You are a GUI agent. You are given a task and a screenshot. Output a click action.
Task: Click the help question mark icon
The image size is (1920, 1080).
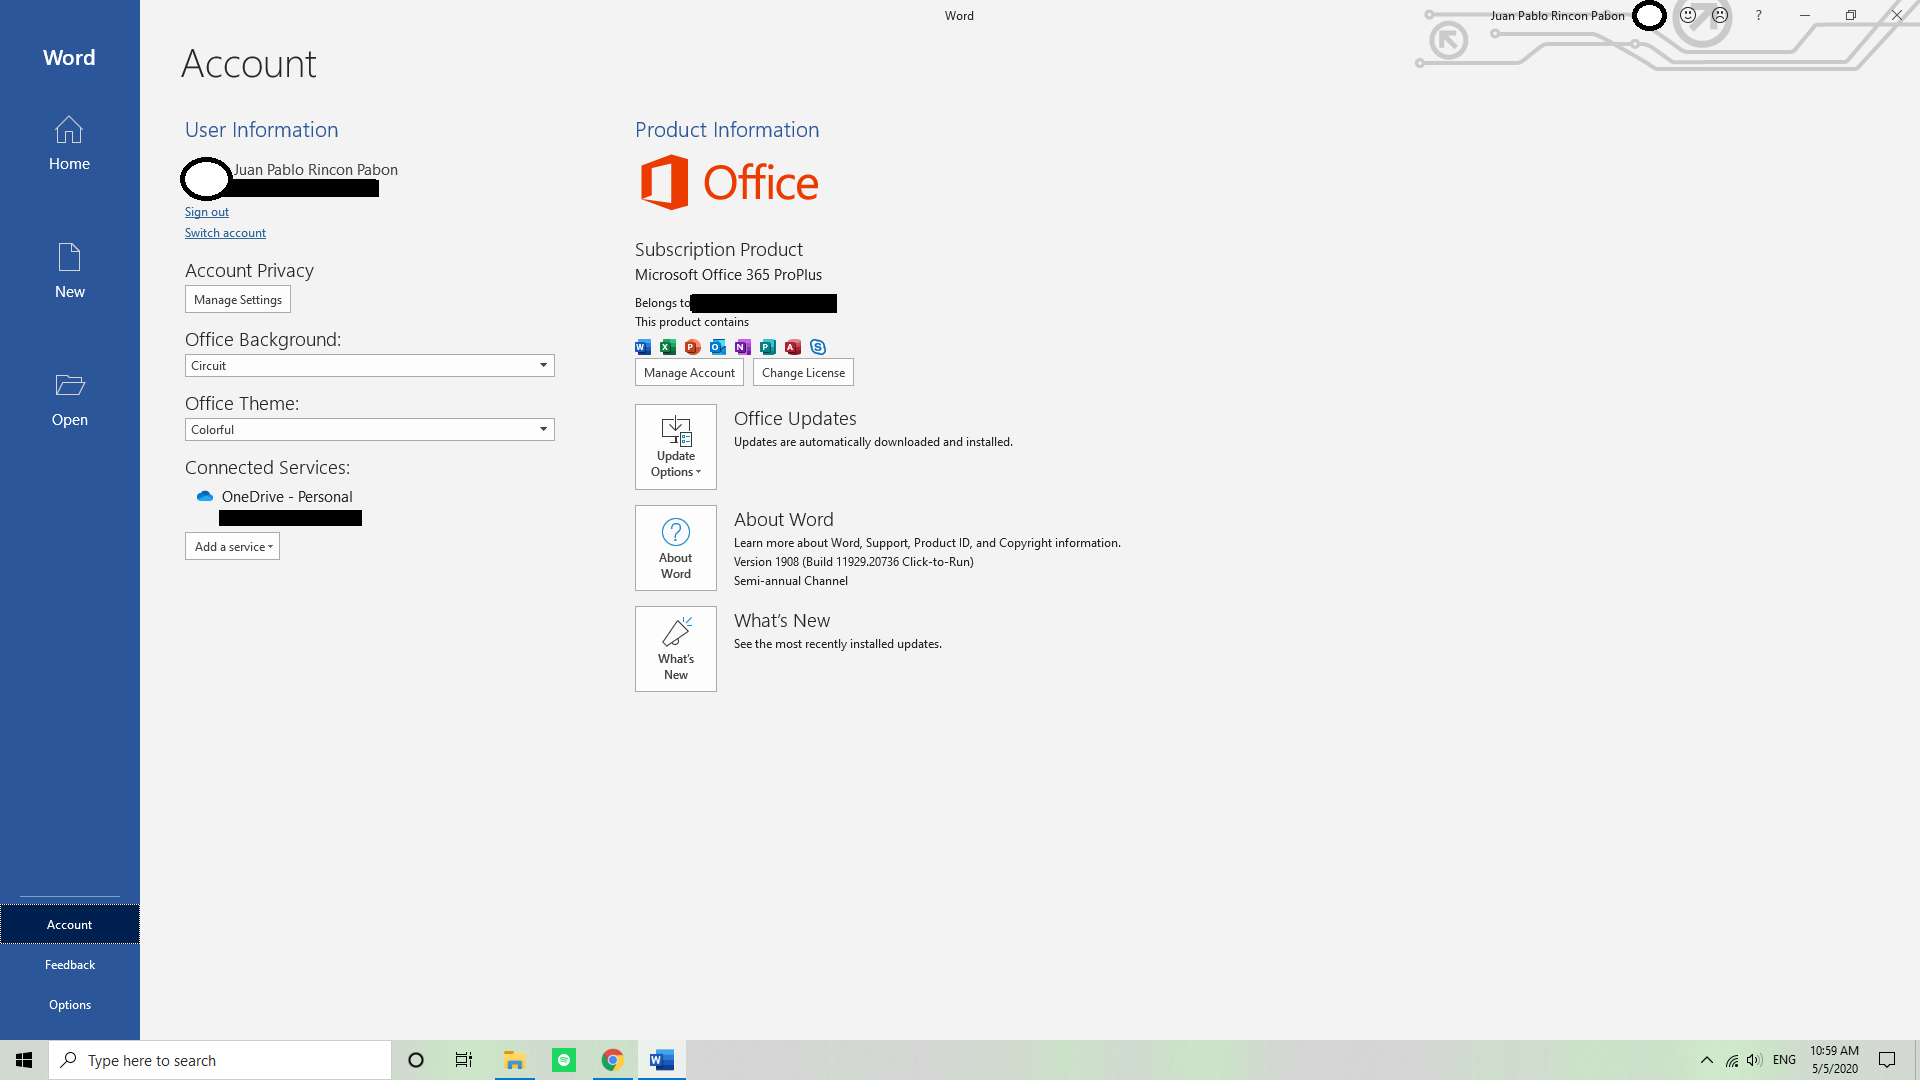(x=1758, y=15)
